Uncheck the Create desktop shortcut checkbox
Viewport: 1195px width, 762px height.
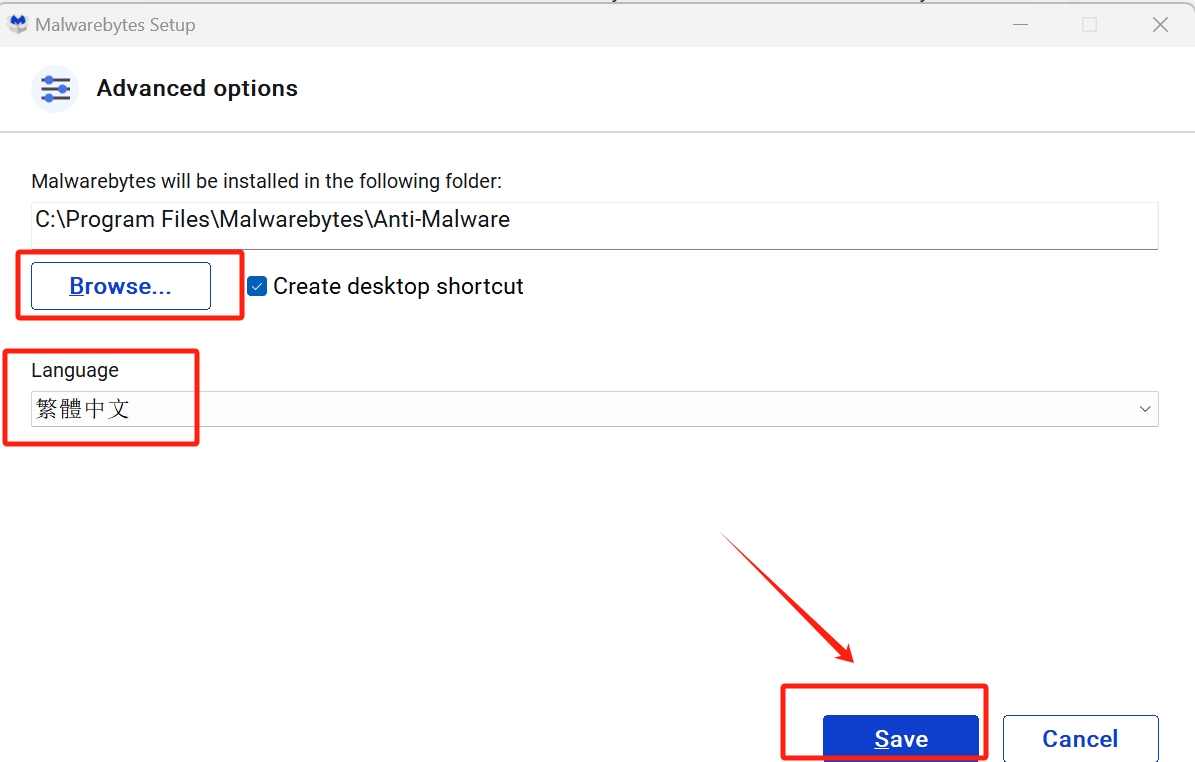pyautogui.click(x=257, y=287)
